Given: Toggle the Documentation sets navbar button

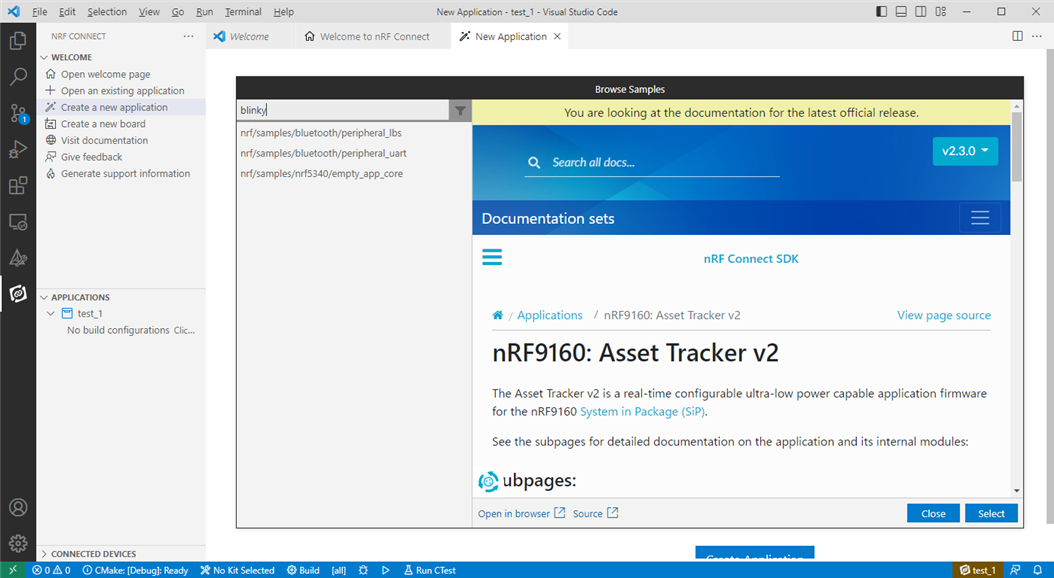Looking at the screenshot, I should click(x=979, y=218).
